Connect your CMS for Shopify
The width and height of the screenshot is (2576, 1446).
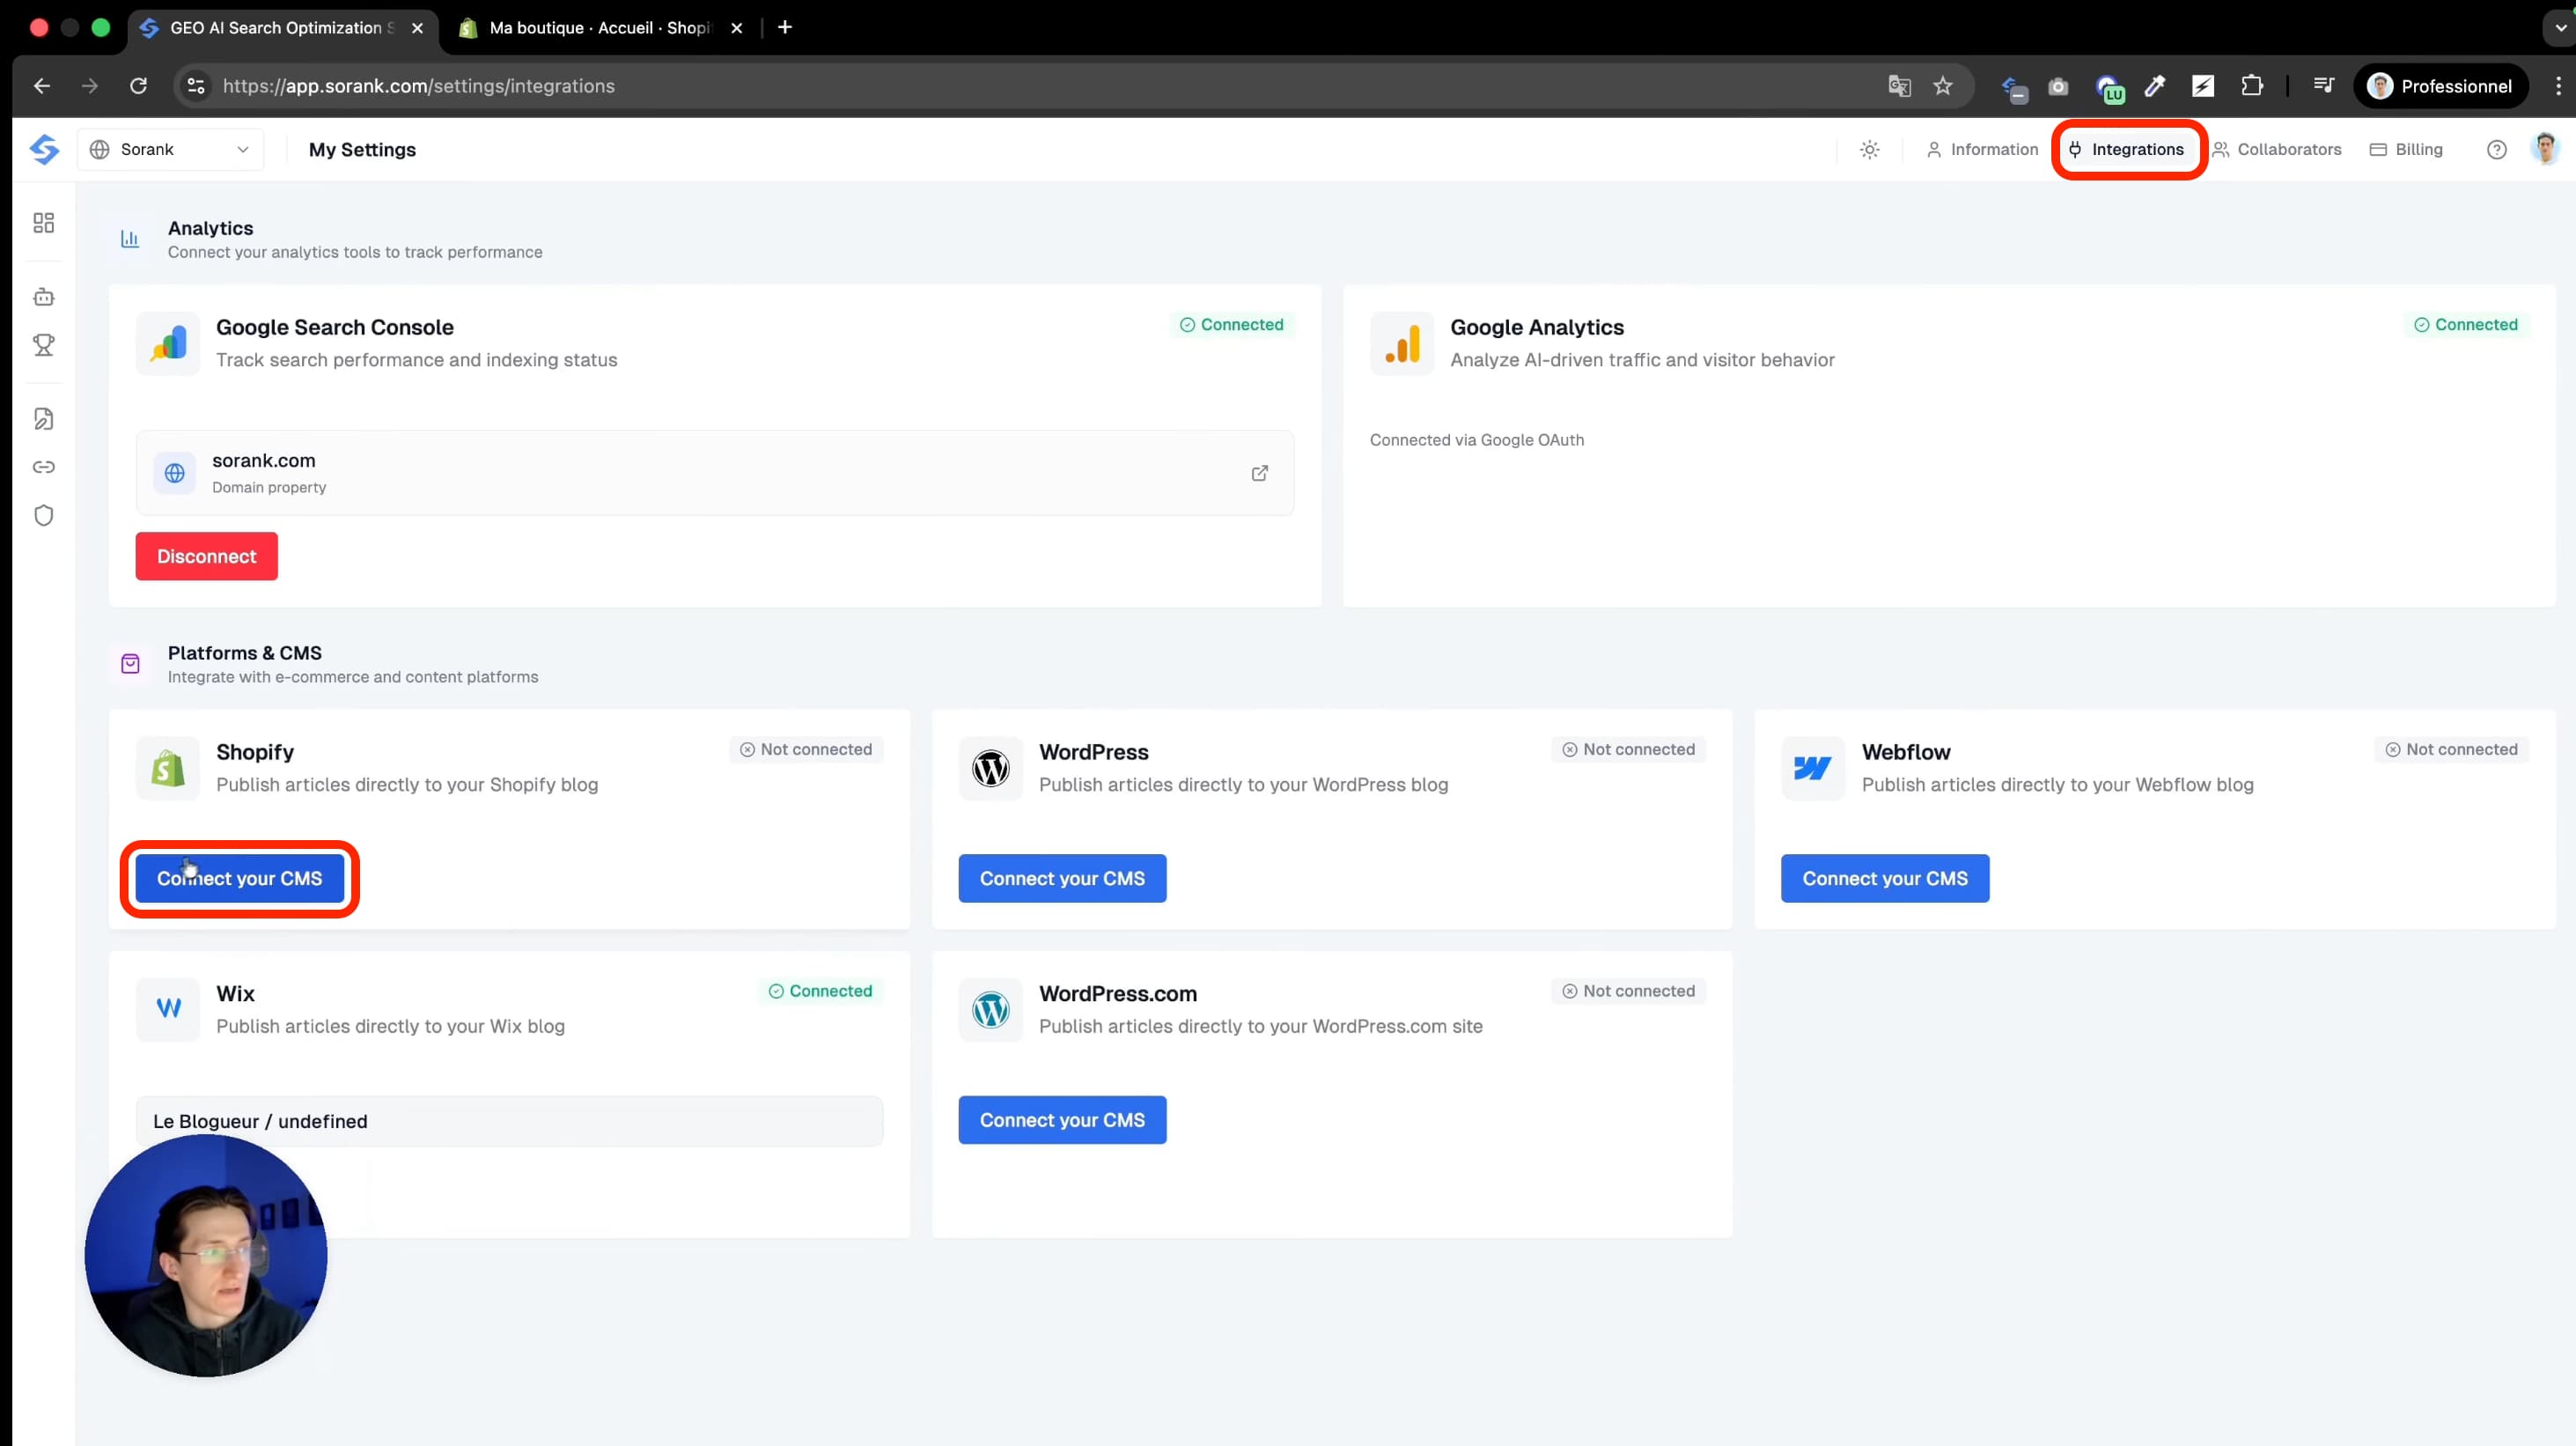pos(240,878)
